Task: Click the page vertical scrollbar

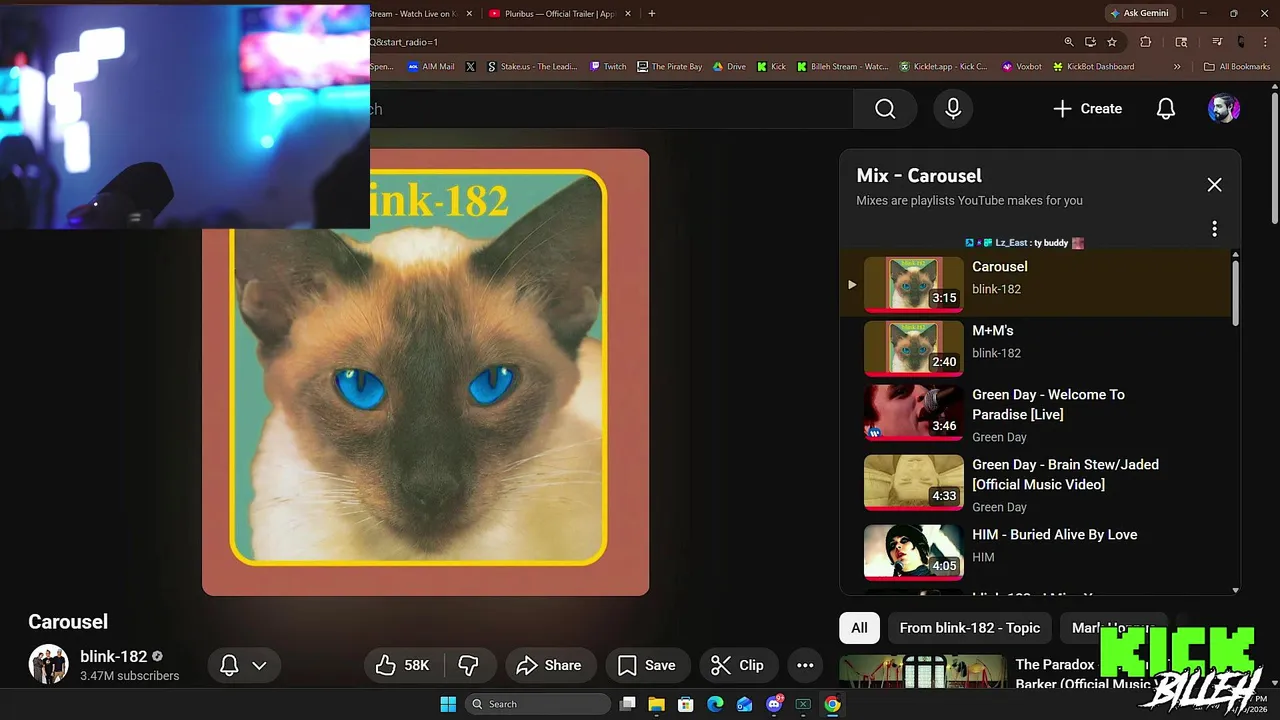Action: [1274, 160]
